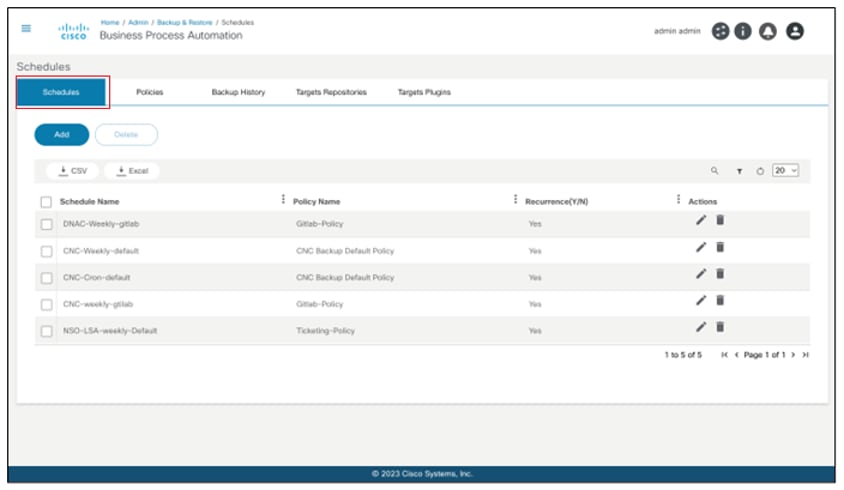Click the Add button
The height and width of the screenshot is (490, 844).
pyautogui.click(x=62, y=135)
